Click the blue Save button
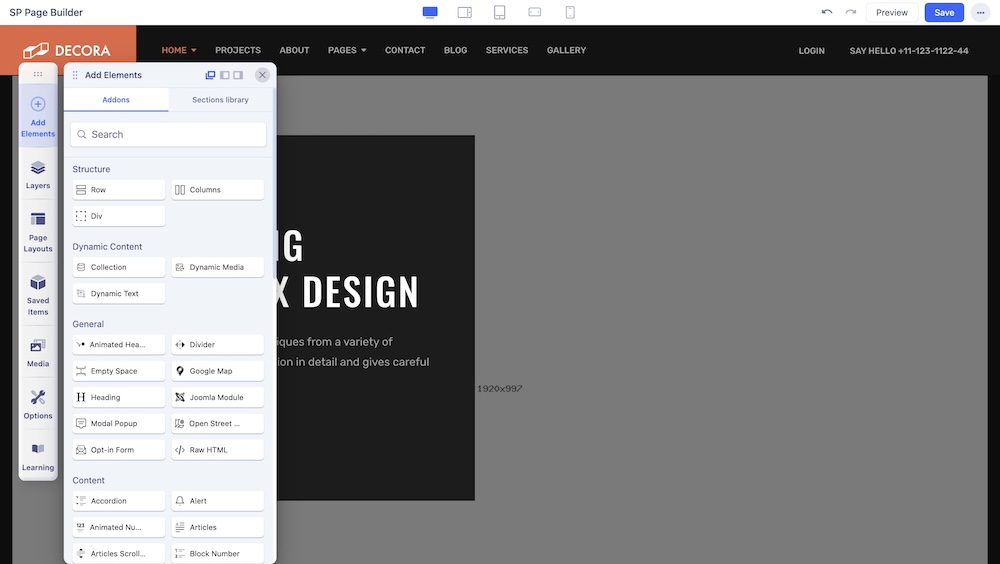1000x564 pixels. click(944, 12)
